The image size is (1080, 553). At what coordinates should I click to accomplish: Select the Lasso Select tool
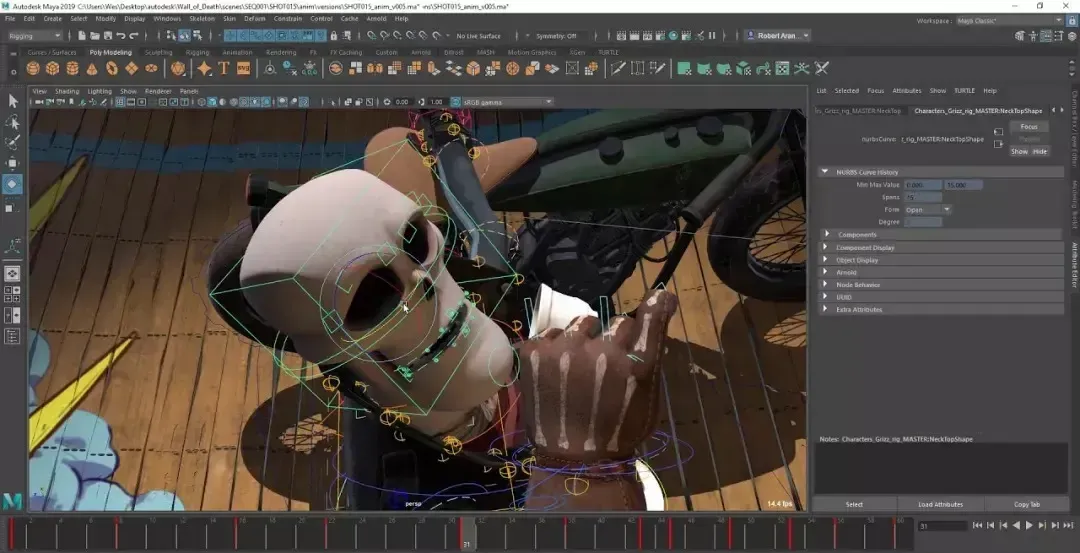(12, 123)
